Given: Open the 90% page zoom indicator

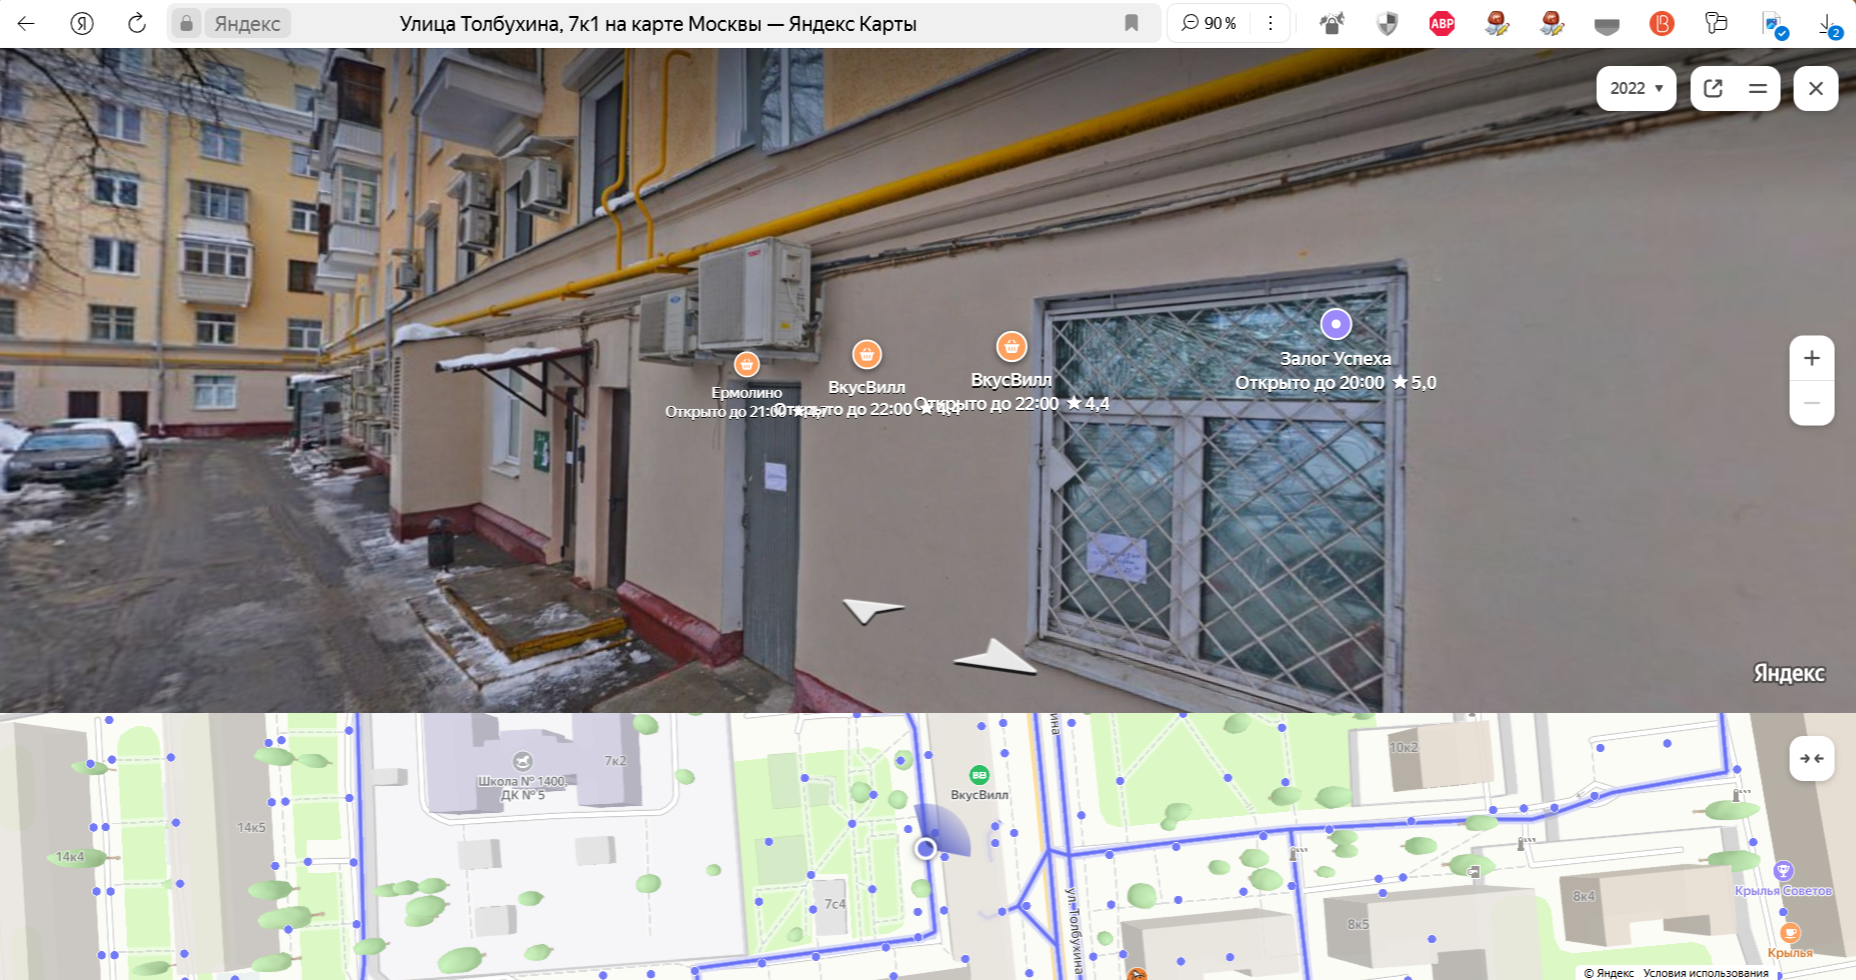Looking at the screenshot, I should [1209, 23].
